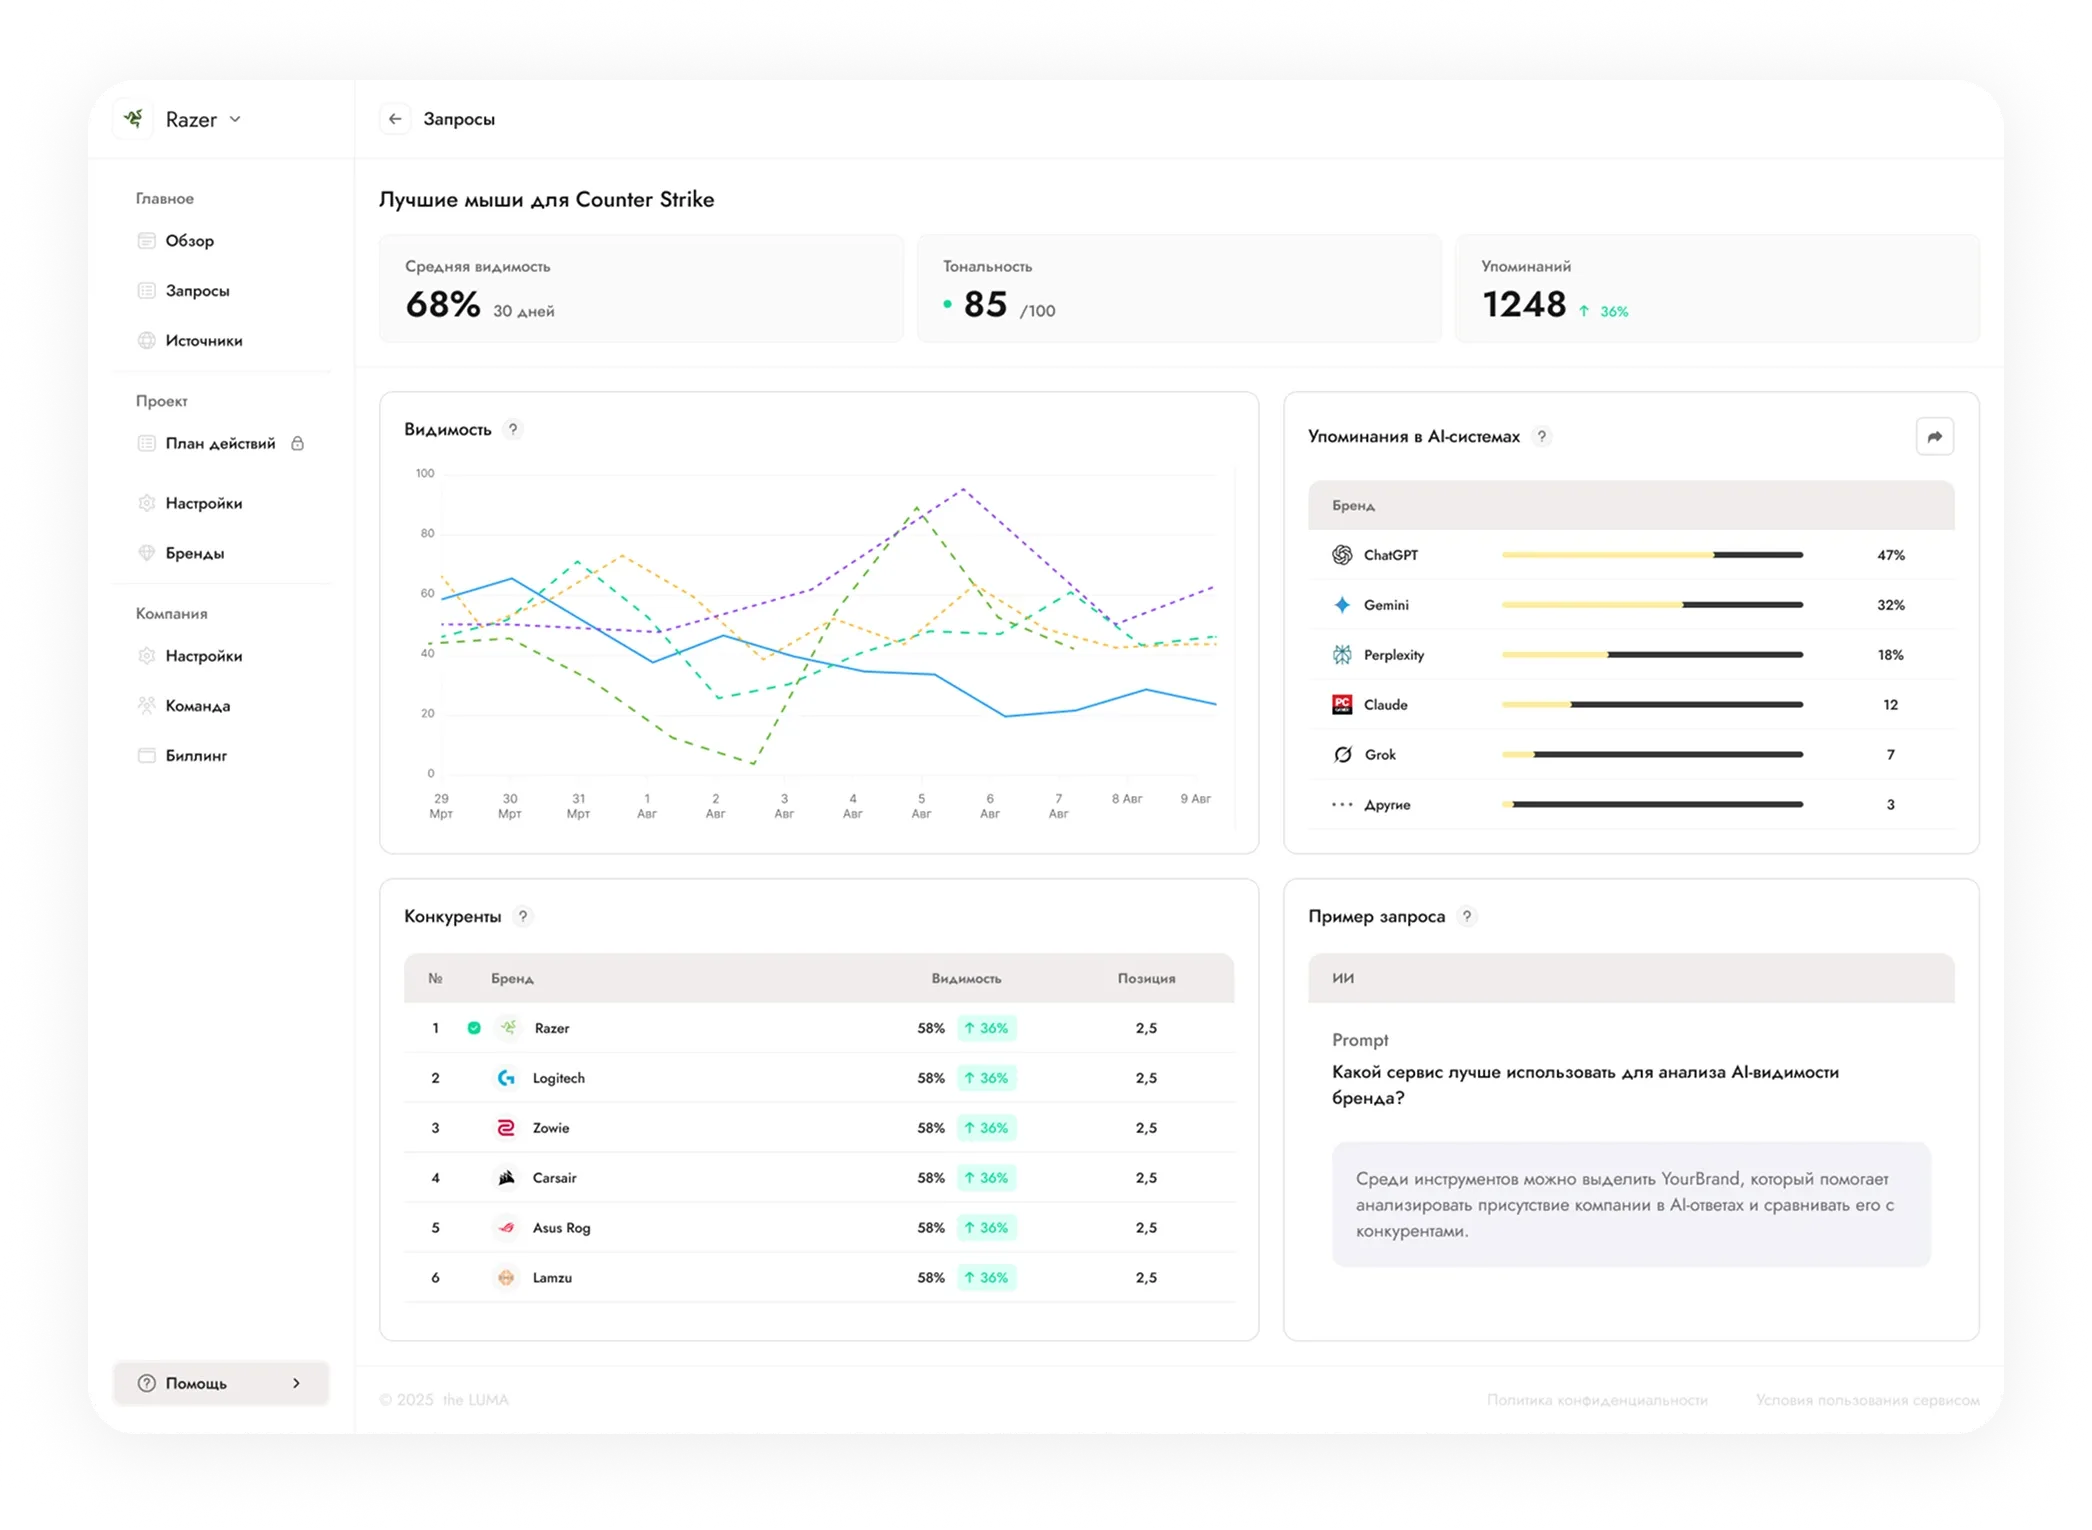
Task: Click the question mark next to Конкуренты
Action: pos(522,916)
